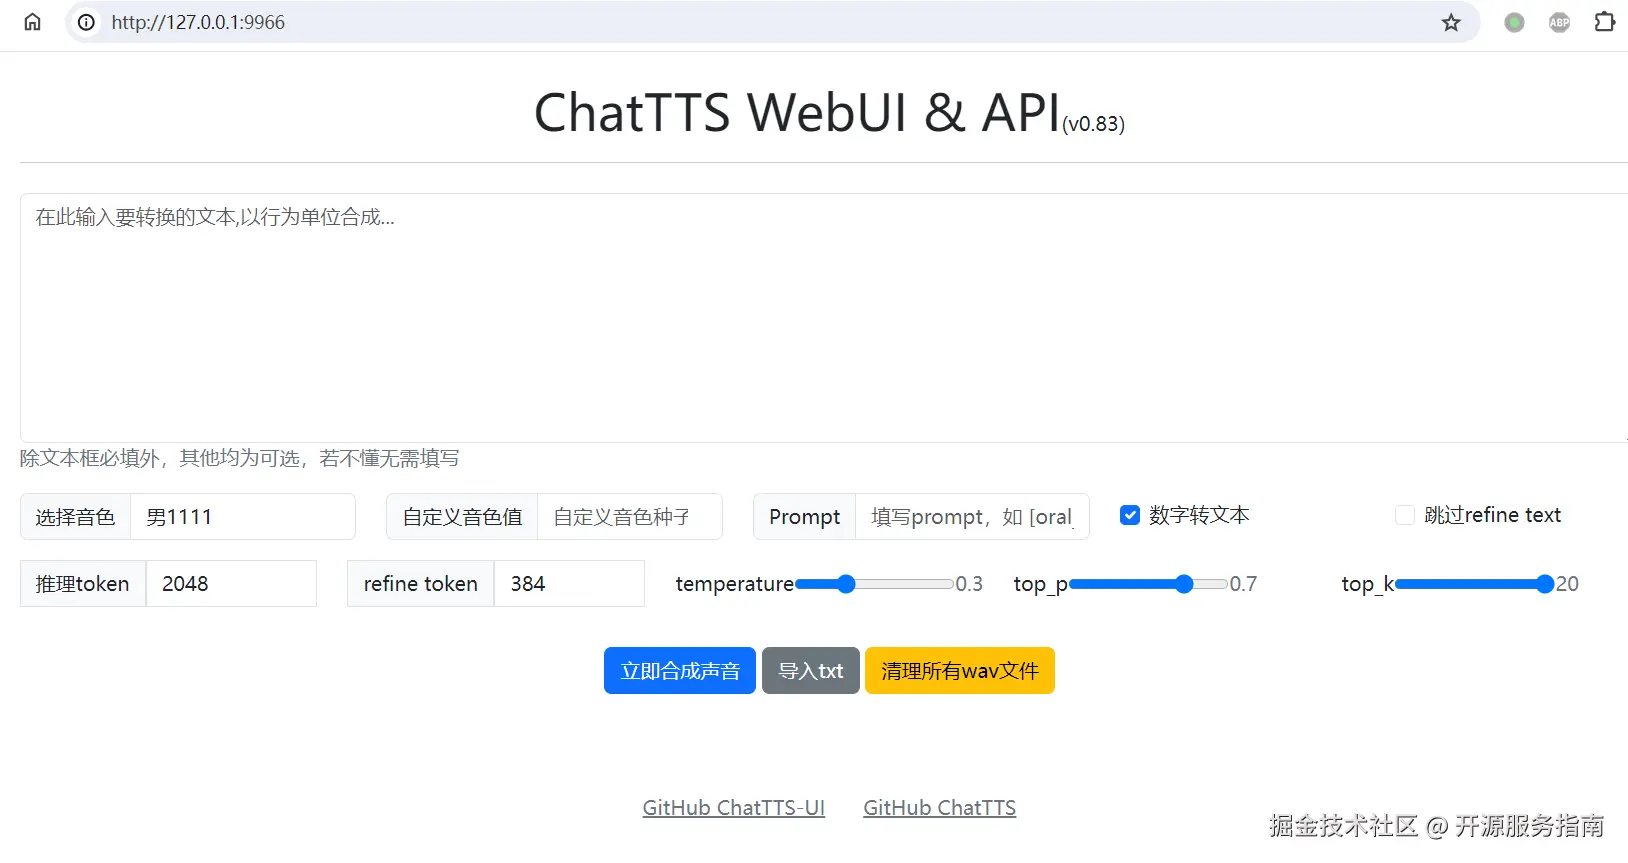This screenshot has width=1628, height=863.
Task: Click the refine token field showing 384
Action: 569,584
